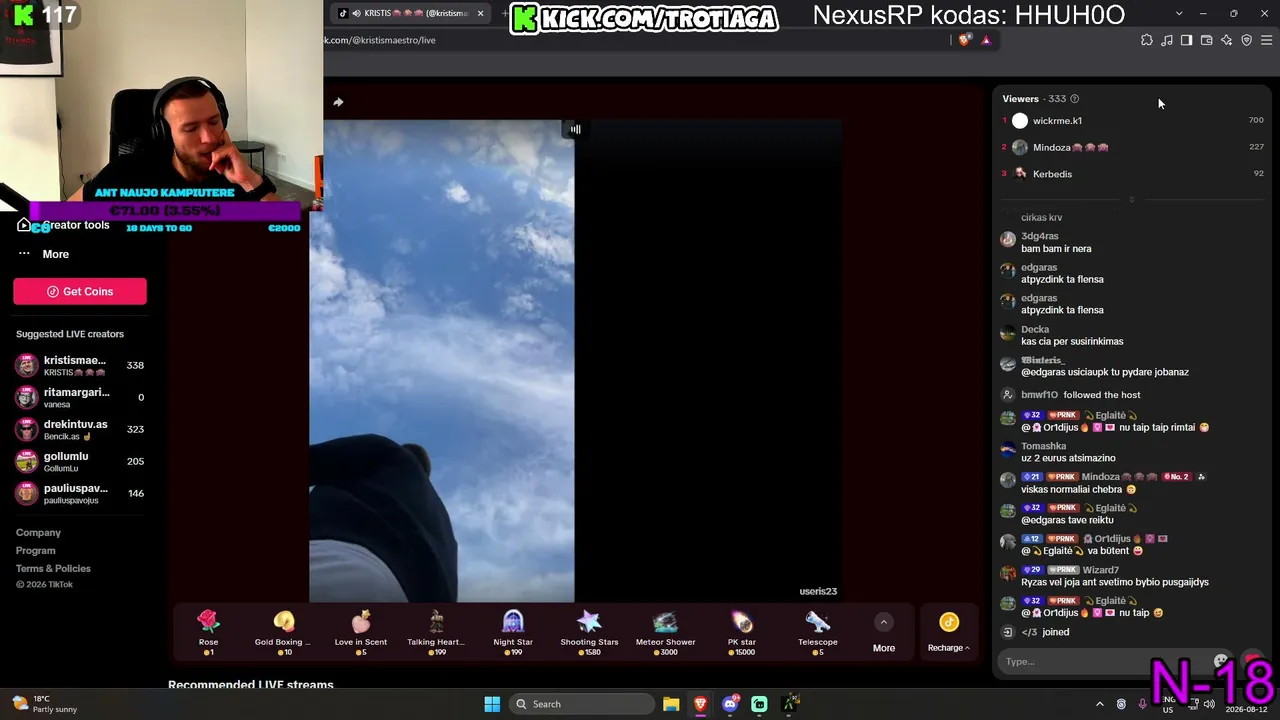The width and height of the screenshot is (1280, 720).
Task: Send the Telescope gift
Action: click(818, 633)
